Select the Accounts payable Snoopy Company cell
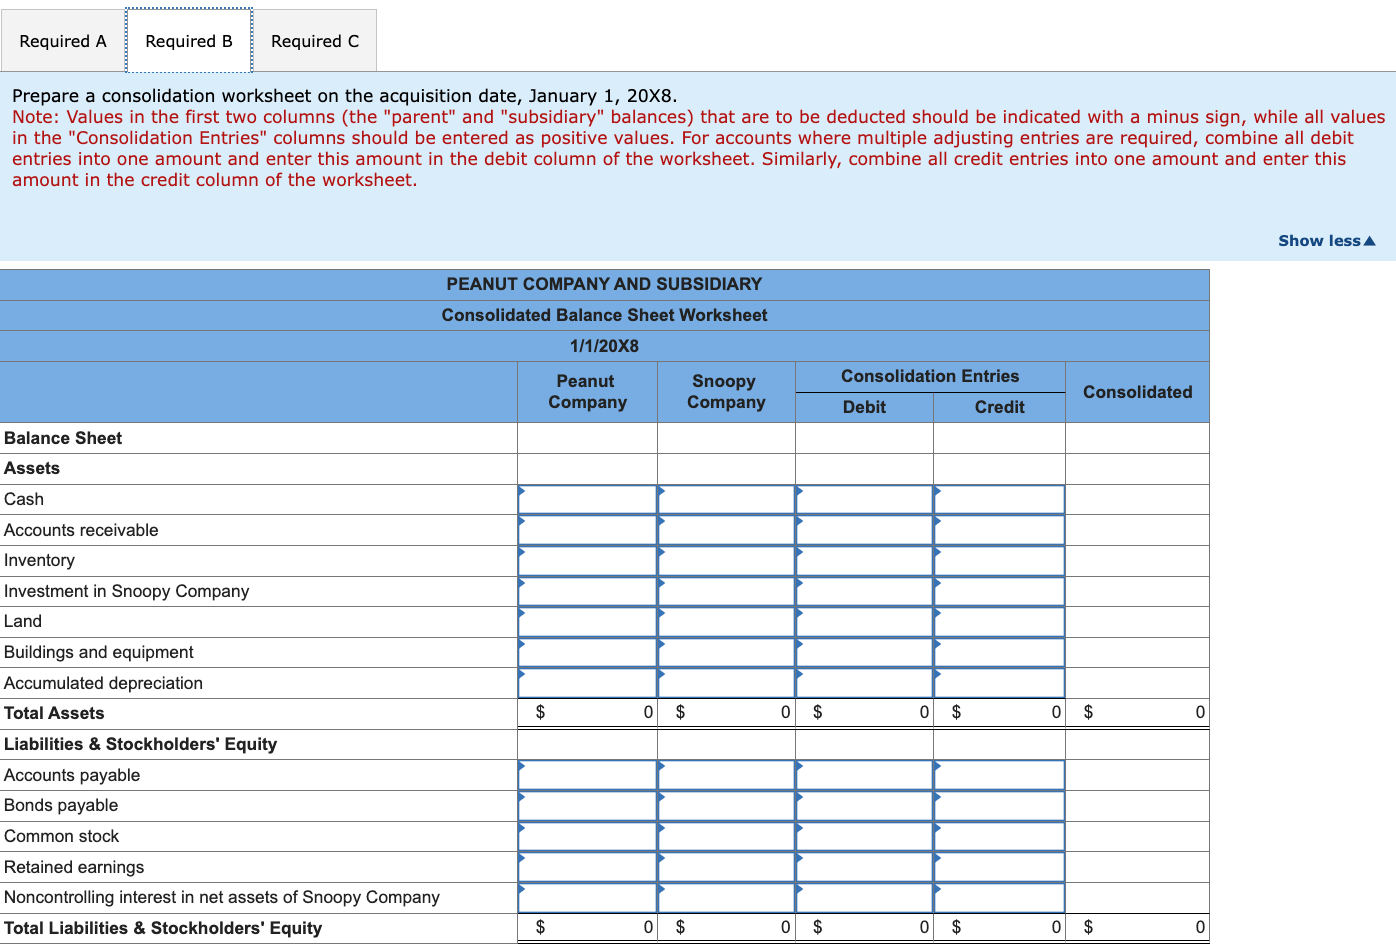This screenshot has width=1396, height=946. (x=724, y=774)
